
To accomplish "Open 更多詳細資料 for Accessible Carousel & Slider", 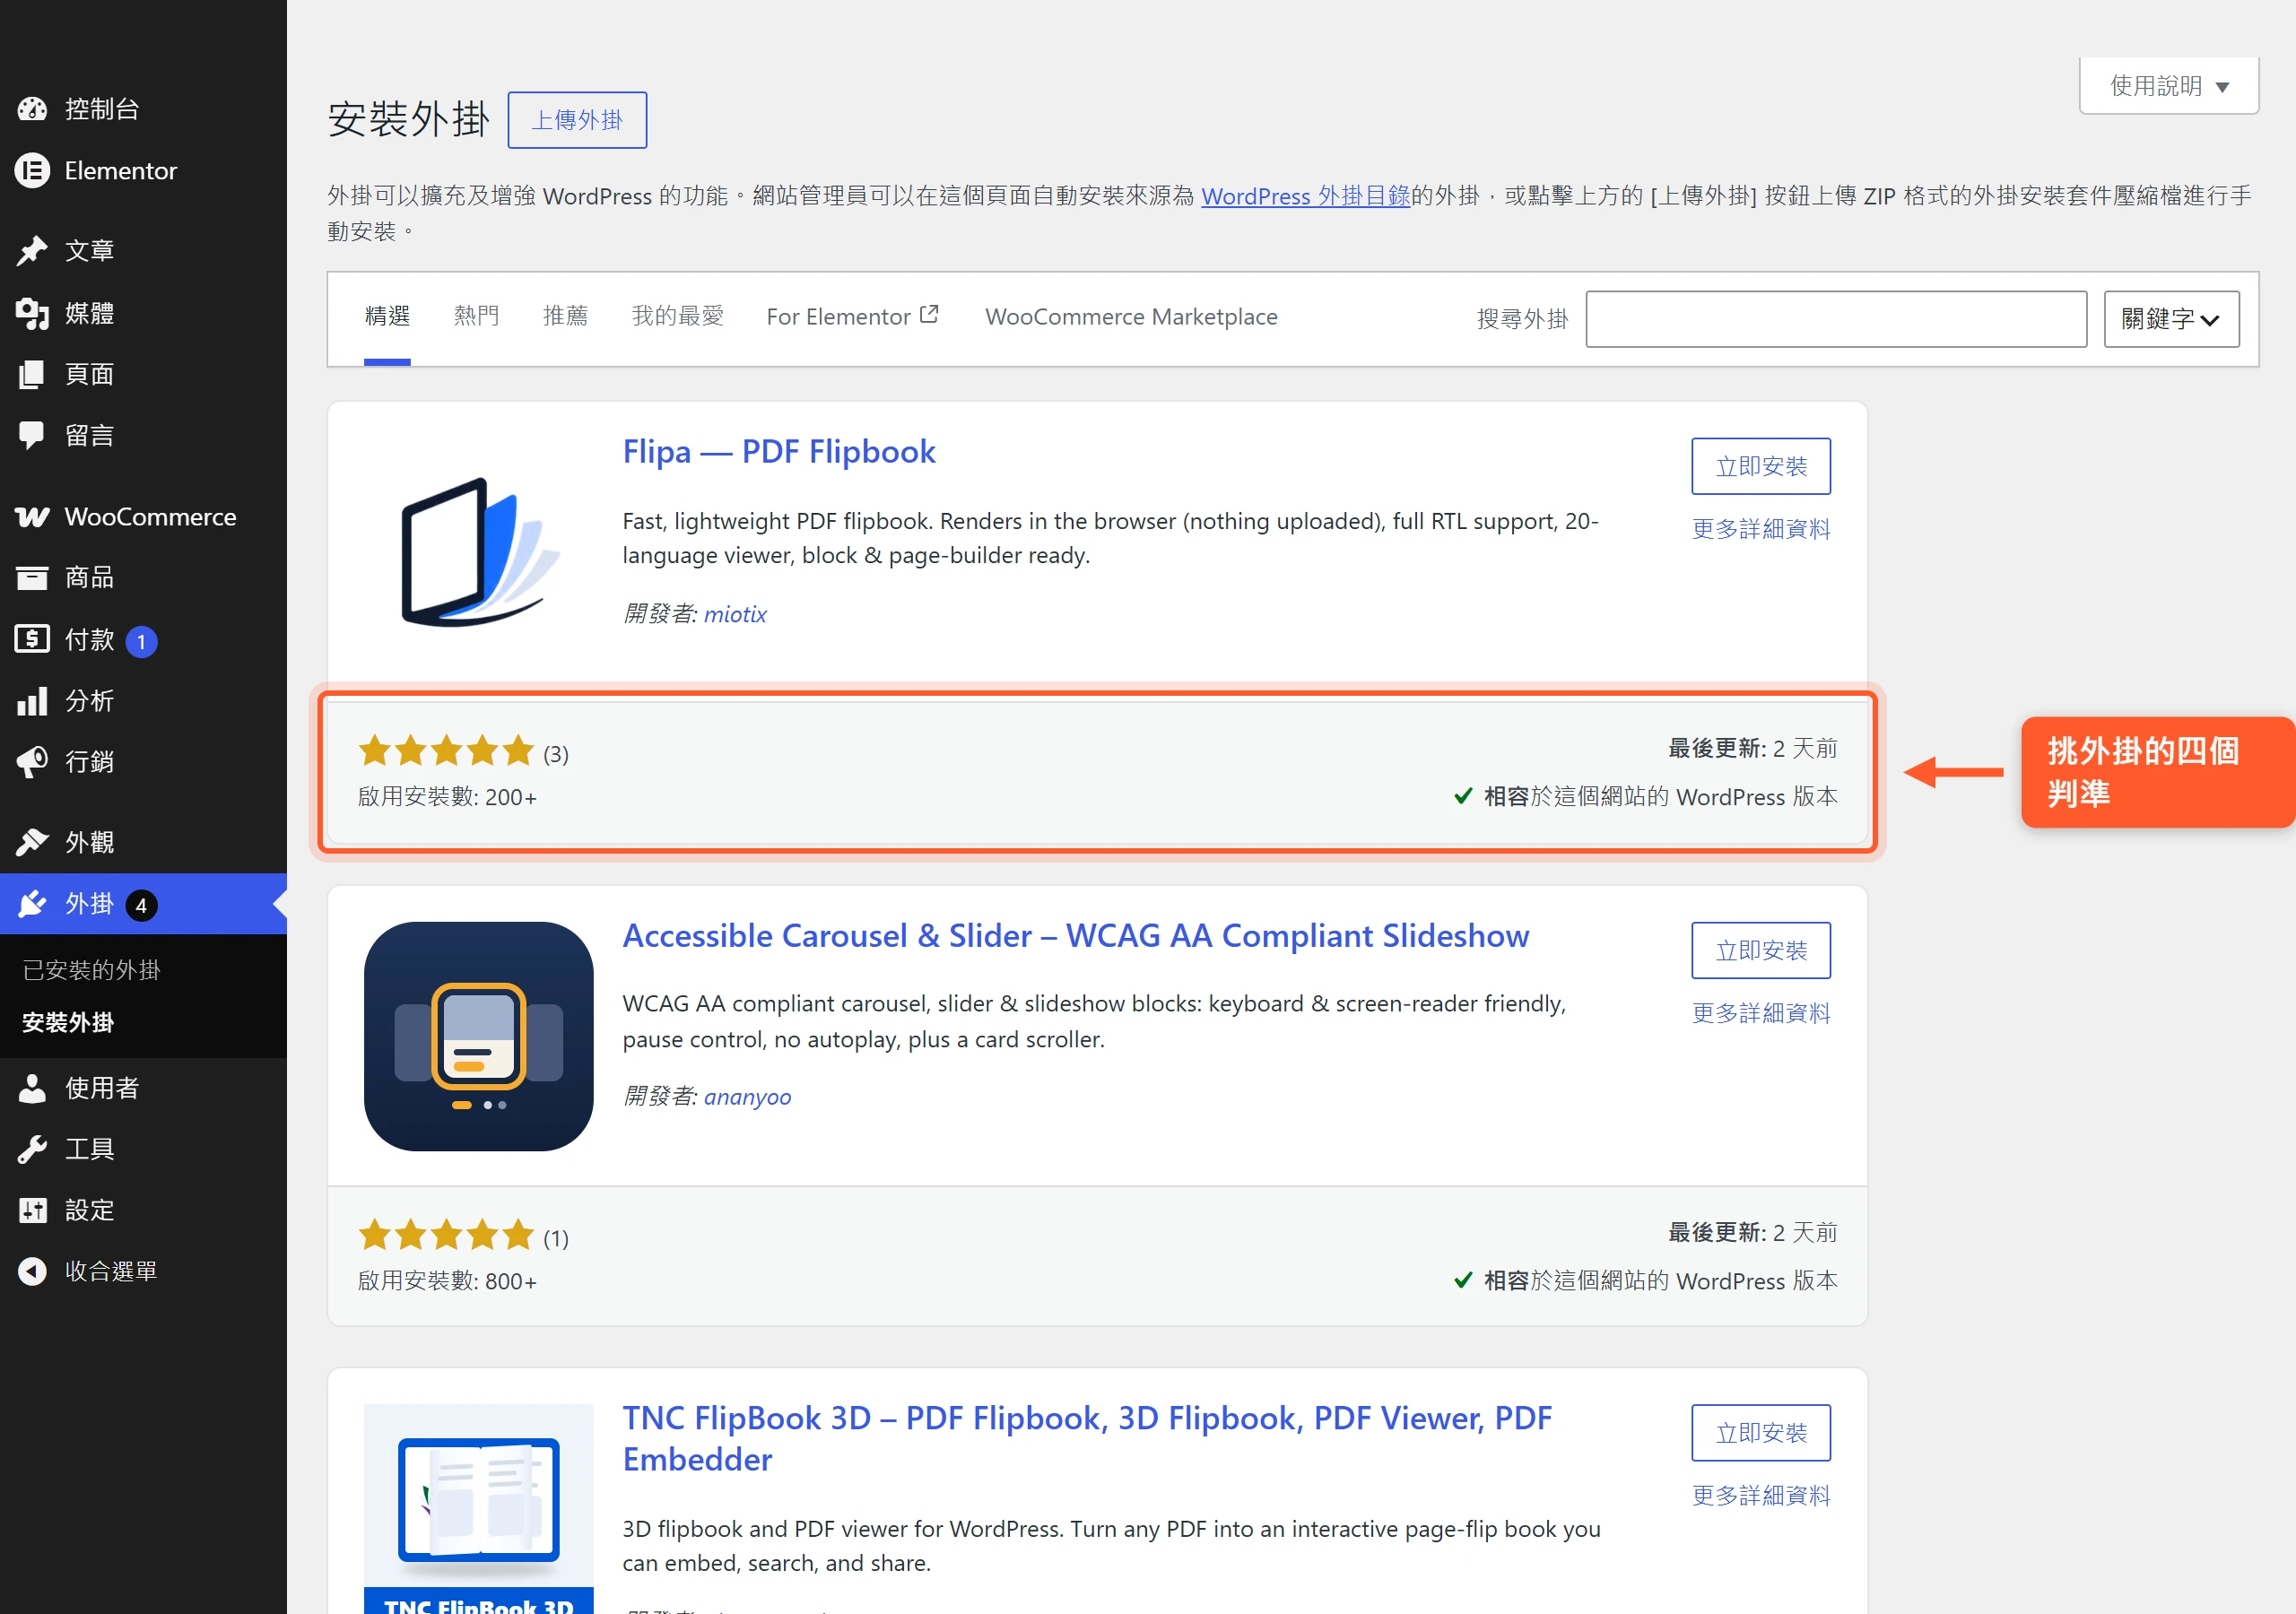I will pos(1760,1013).
